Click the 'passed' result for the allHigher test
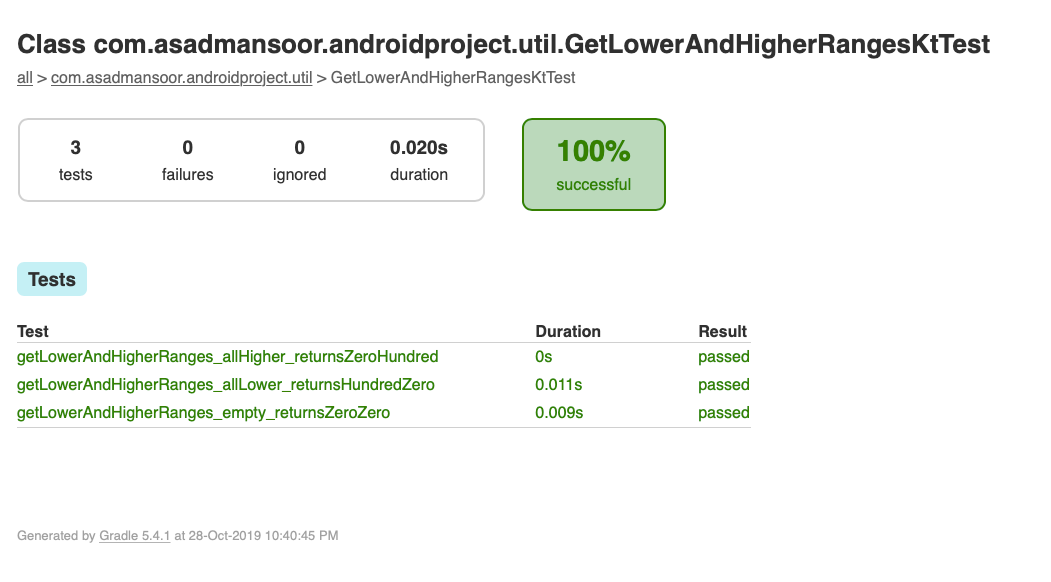1051x582 pixels. coord(723,356)
